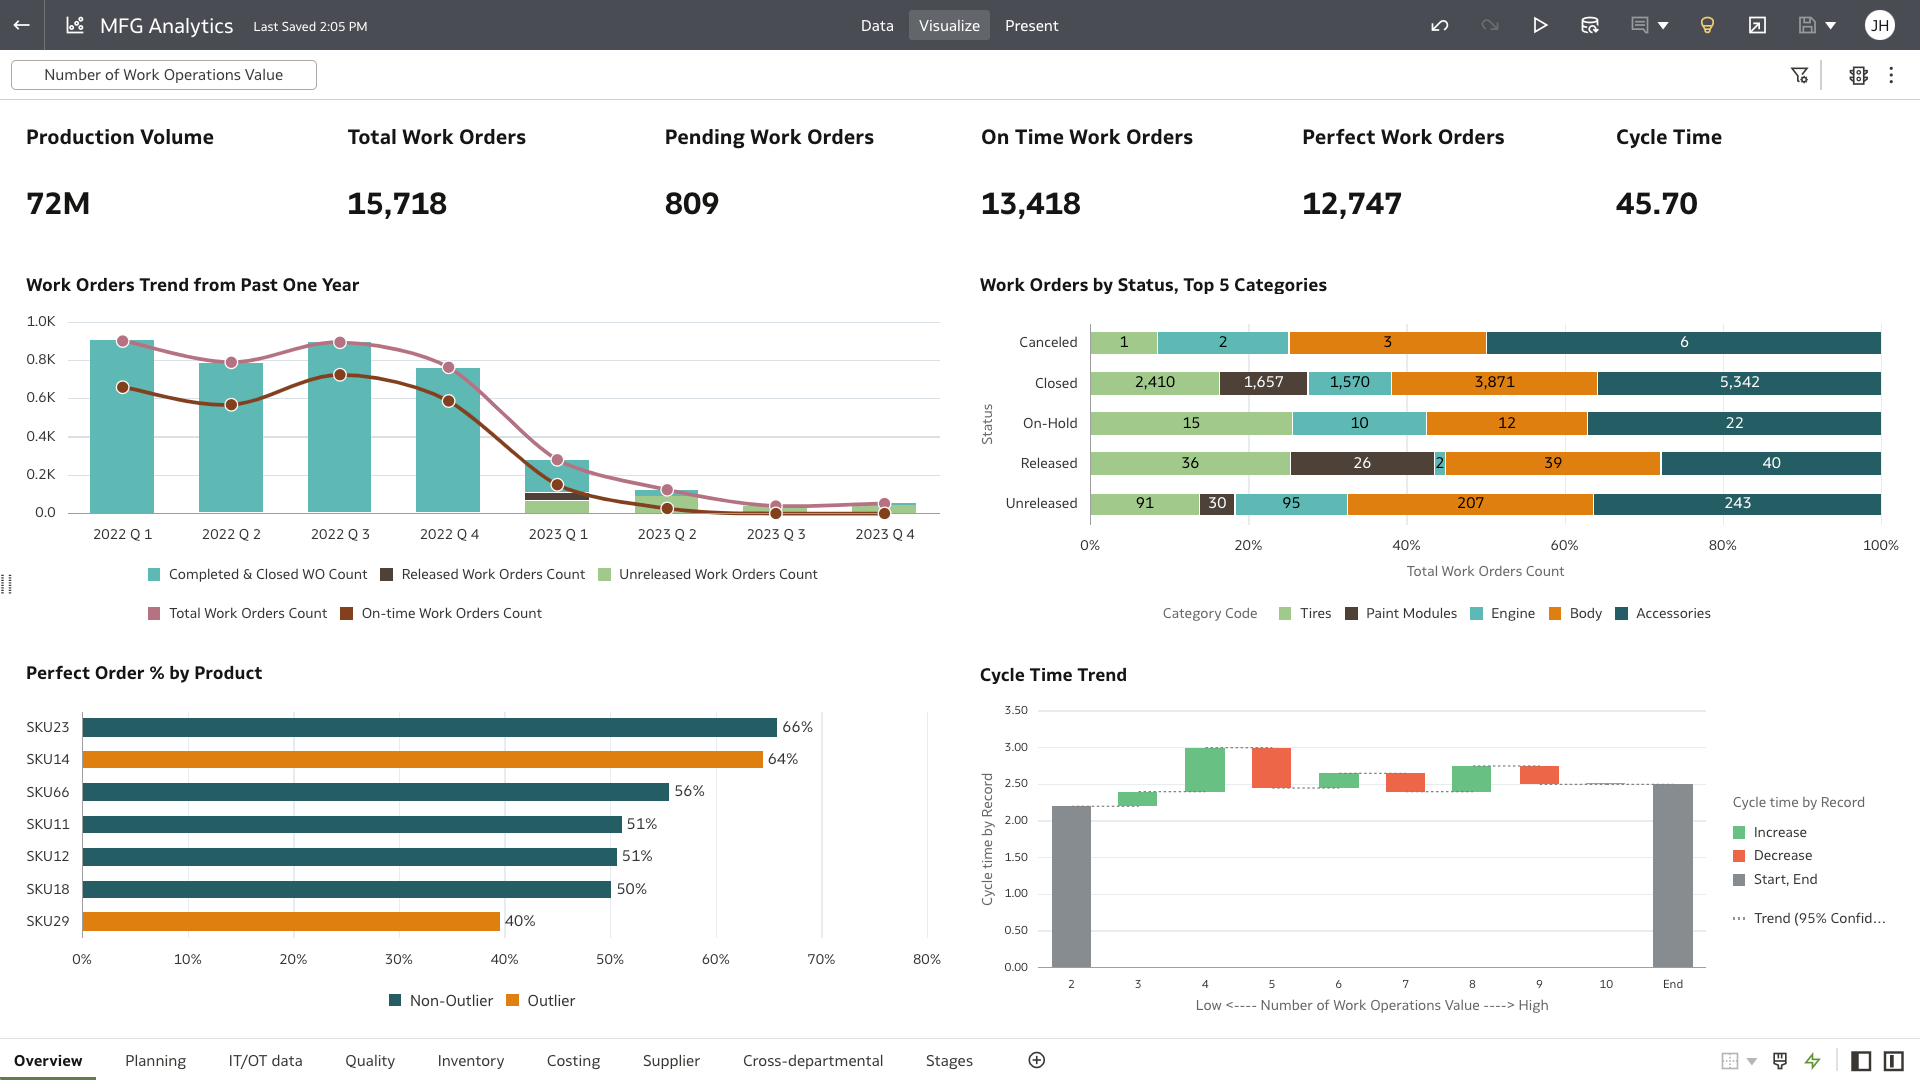Open the Quality tab at the bottom
The height and width of the screenshot is (1080, 1920).
369,1060
